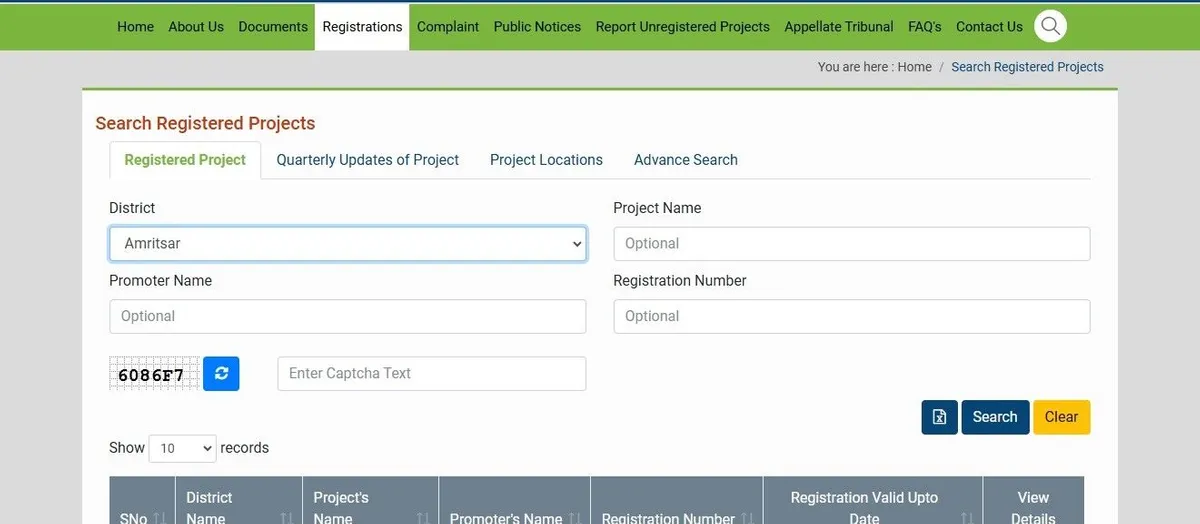
Task: Refresh the captcha image
Action: [221, 374]
